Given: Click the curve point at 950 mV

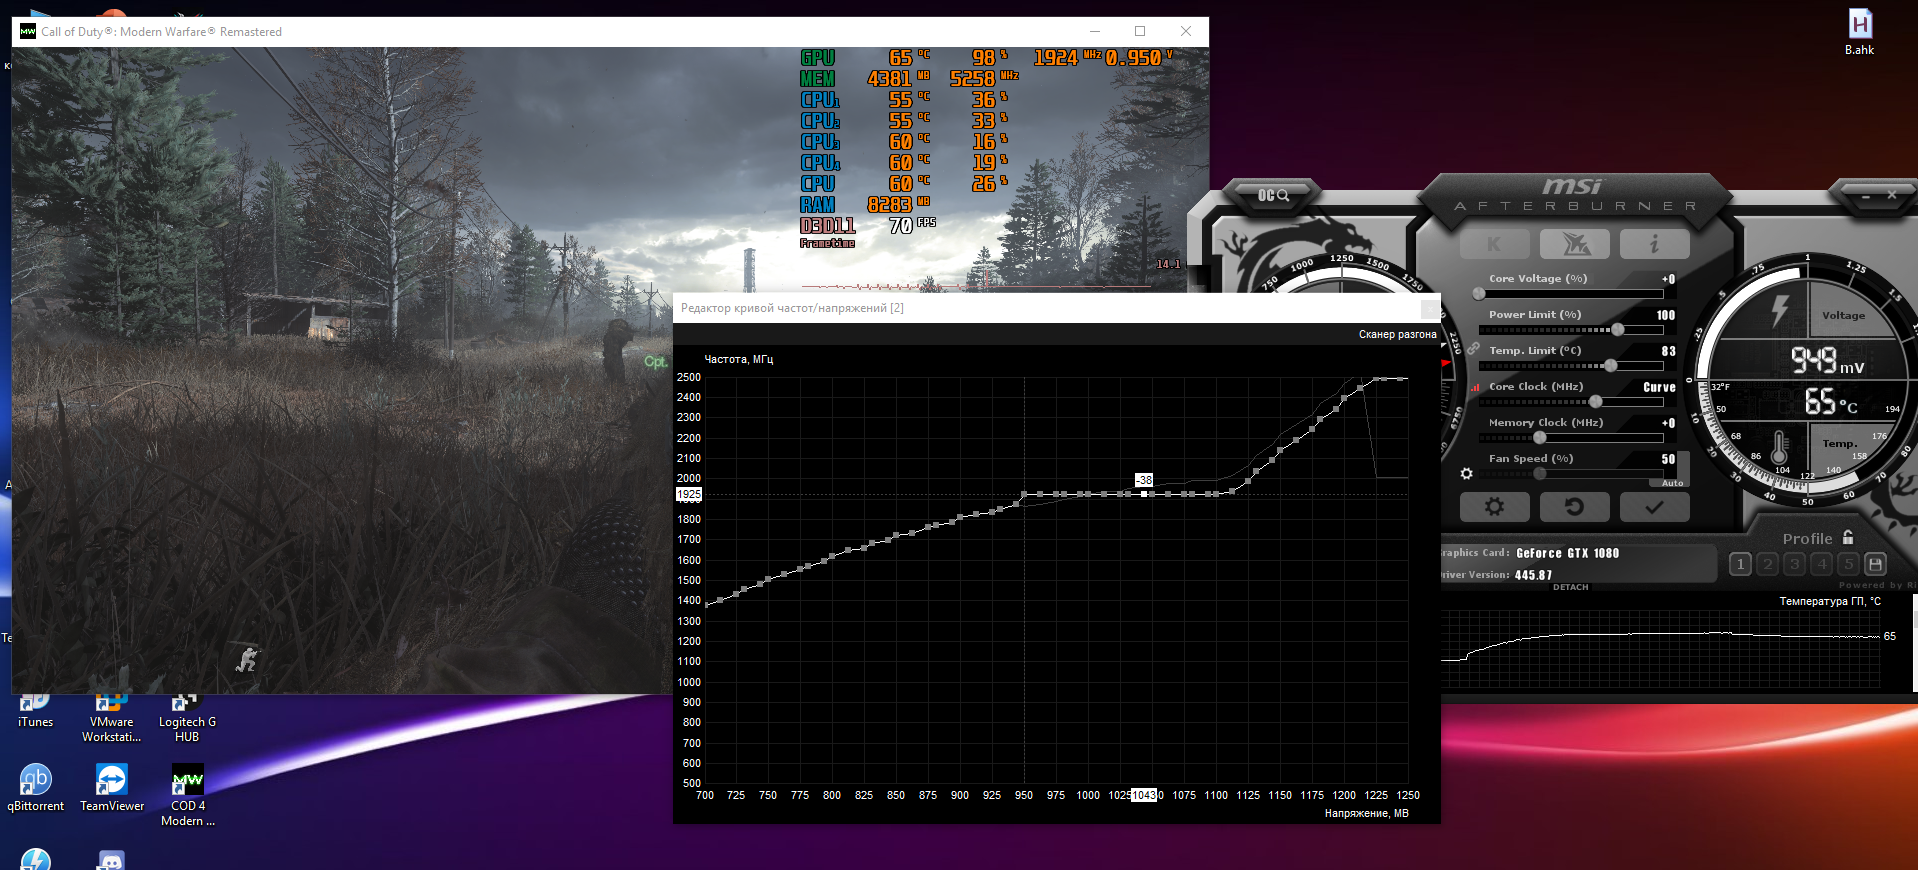Looking at the screenshot, I should pyautogui.click(x=1024, y=494).
